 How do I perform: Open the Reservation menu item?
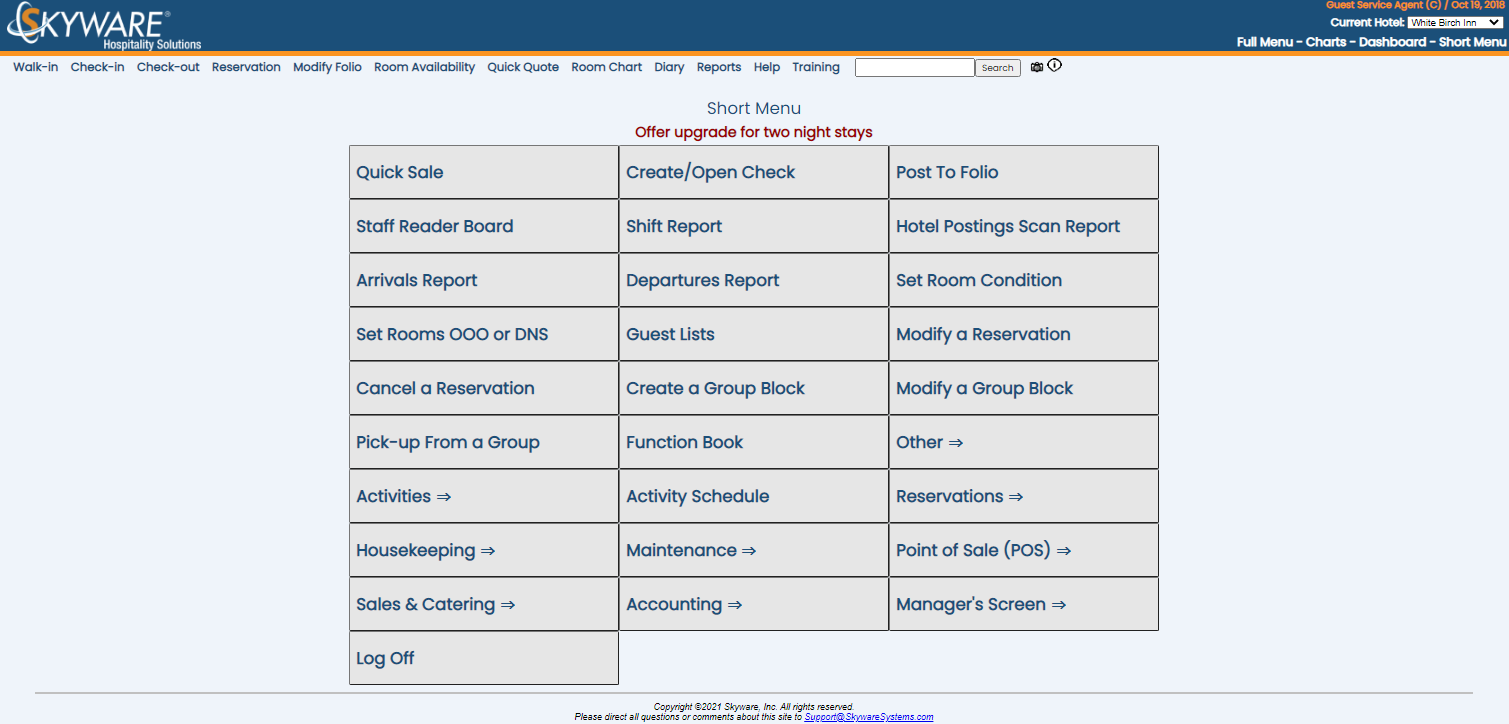click(246, 67)
